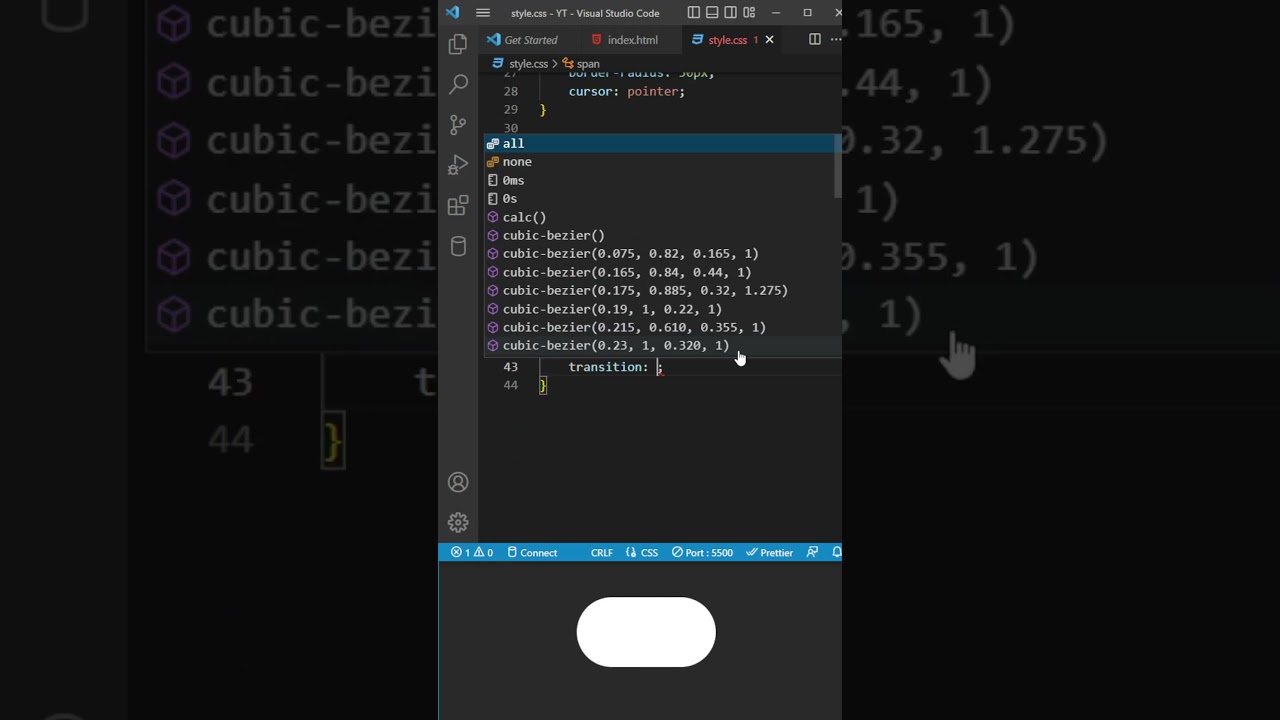Open the Explorer view in activity bar
The image size is (1280, 720).
pos(458,44)
